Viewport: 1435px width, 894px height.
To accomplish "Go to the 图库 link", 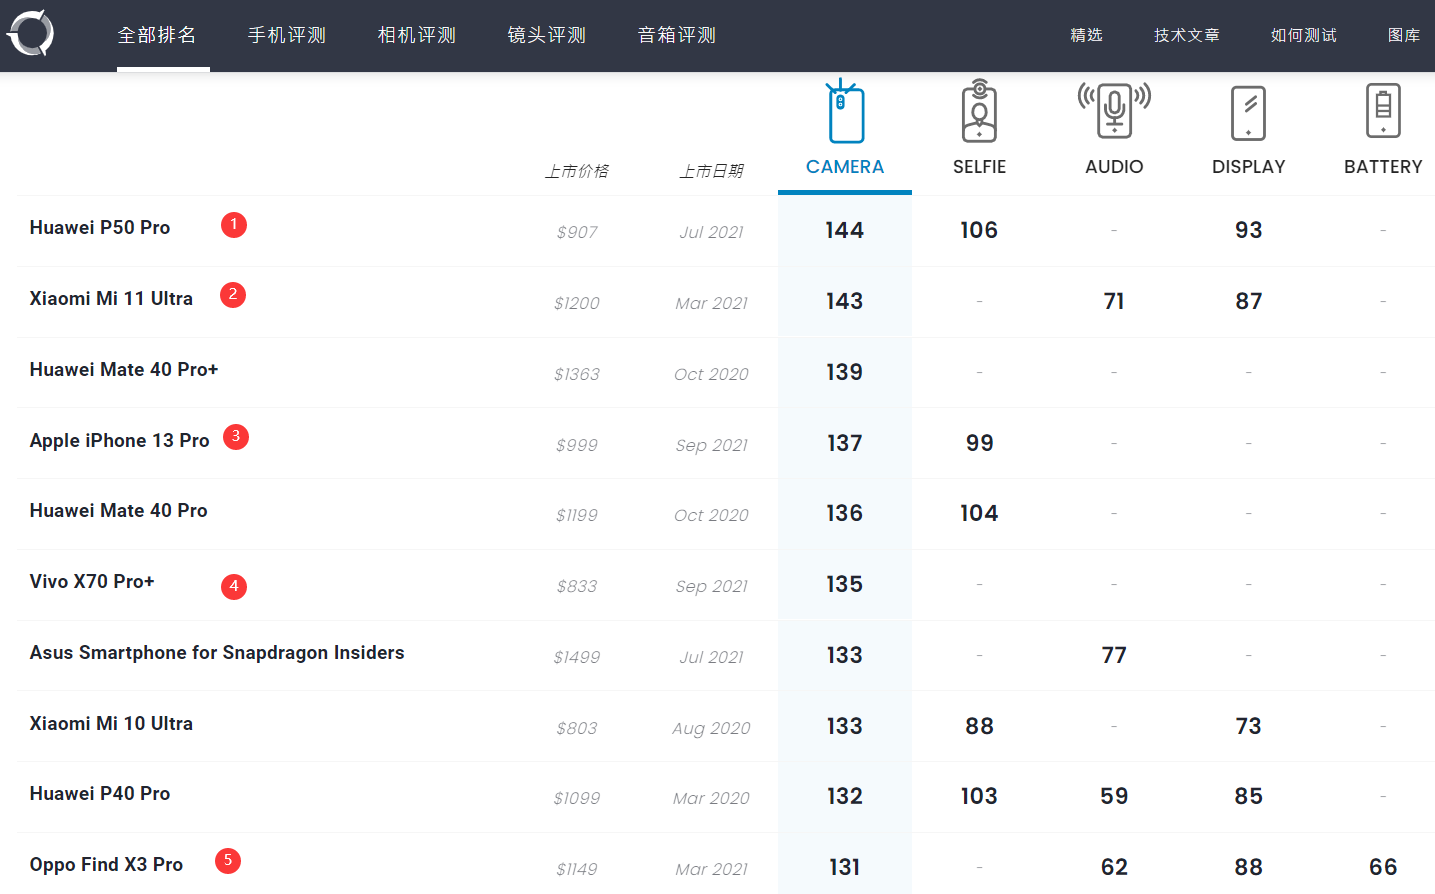I will 1404,35.
